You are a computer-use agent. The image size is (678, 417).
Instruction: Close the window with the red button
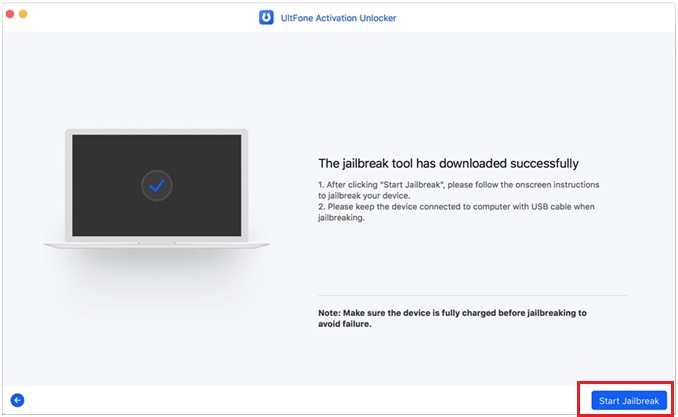pyautogui.click(x=10, y=14)
